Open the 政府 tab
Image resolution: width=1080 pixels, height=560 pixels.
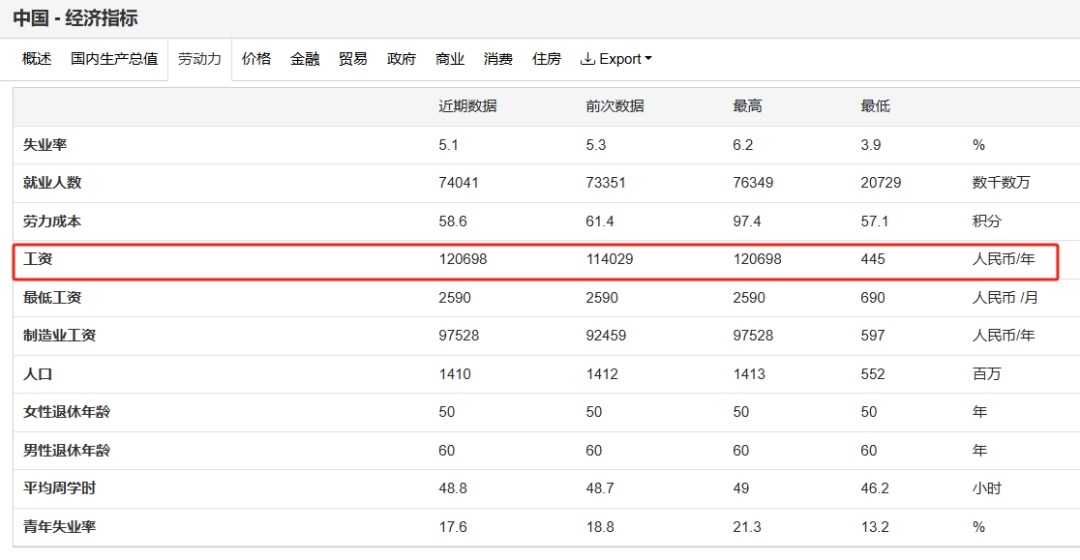[x=401, y=59]
